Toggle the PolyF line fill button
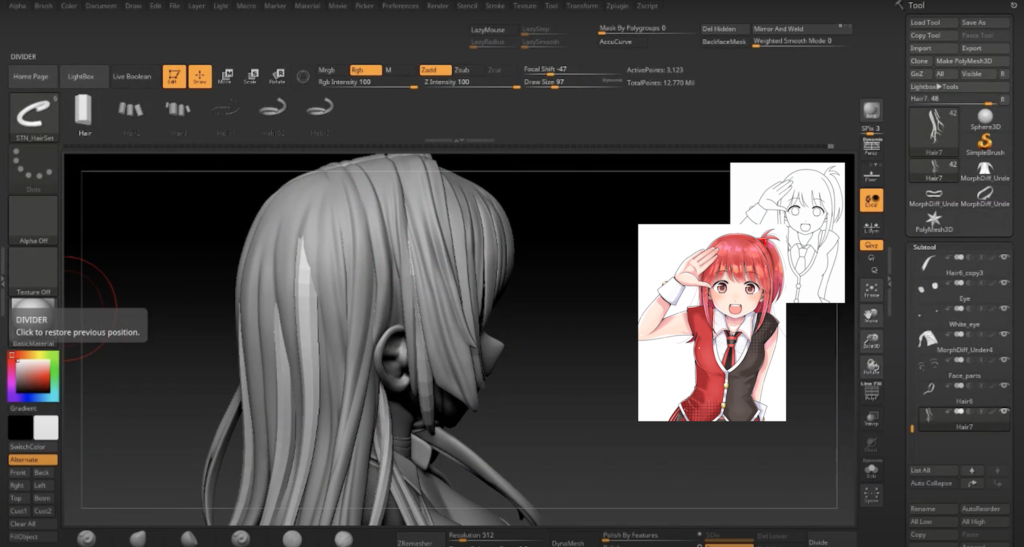The width and height of the screenshot is (1024, 547). (x=871, y=392)
